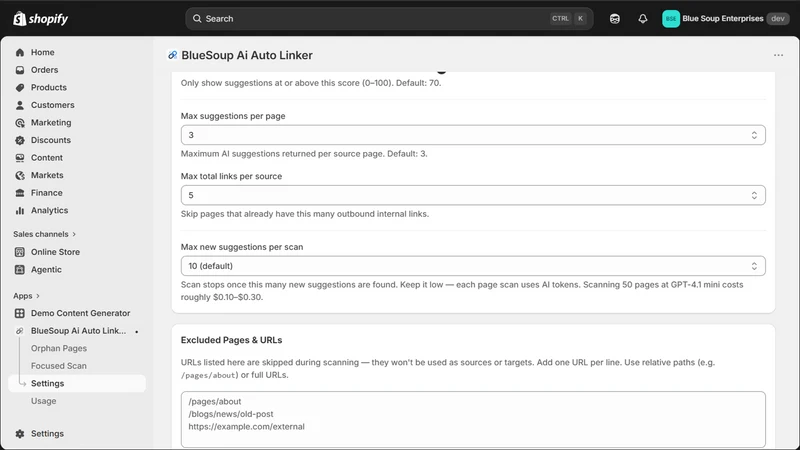This screenshot has width=800, height=450.
Task: Click the pin dot next to BlueSoup app
Action: [x=137, y=332]
